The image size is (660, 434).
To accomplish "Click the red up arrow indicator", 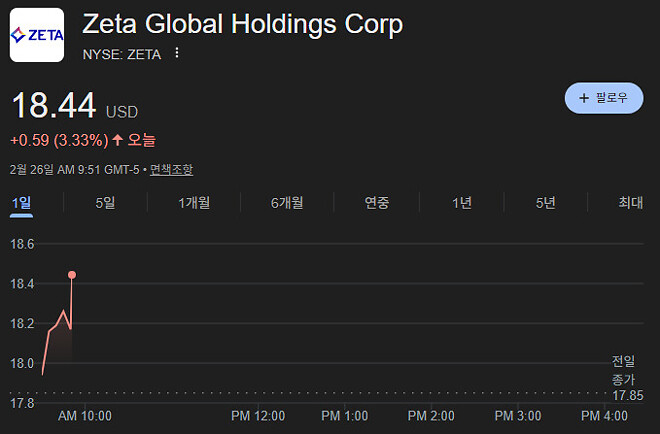I will [x=118, y=141].
